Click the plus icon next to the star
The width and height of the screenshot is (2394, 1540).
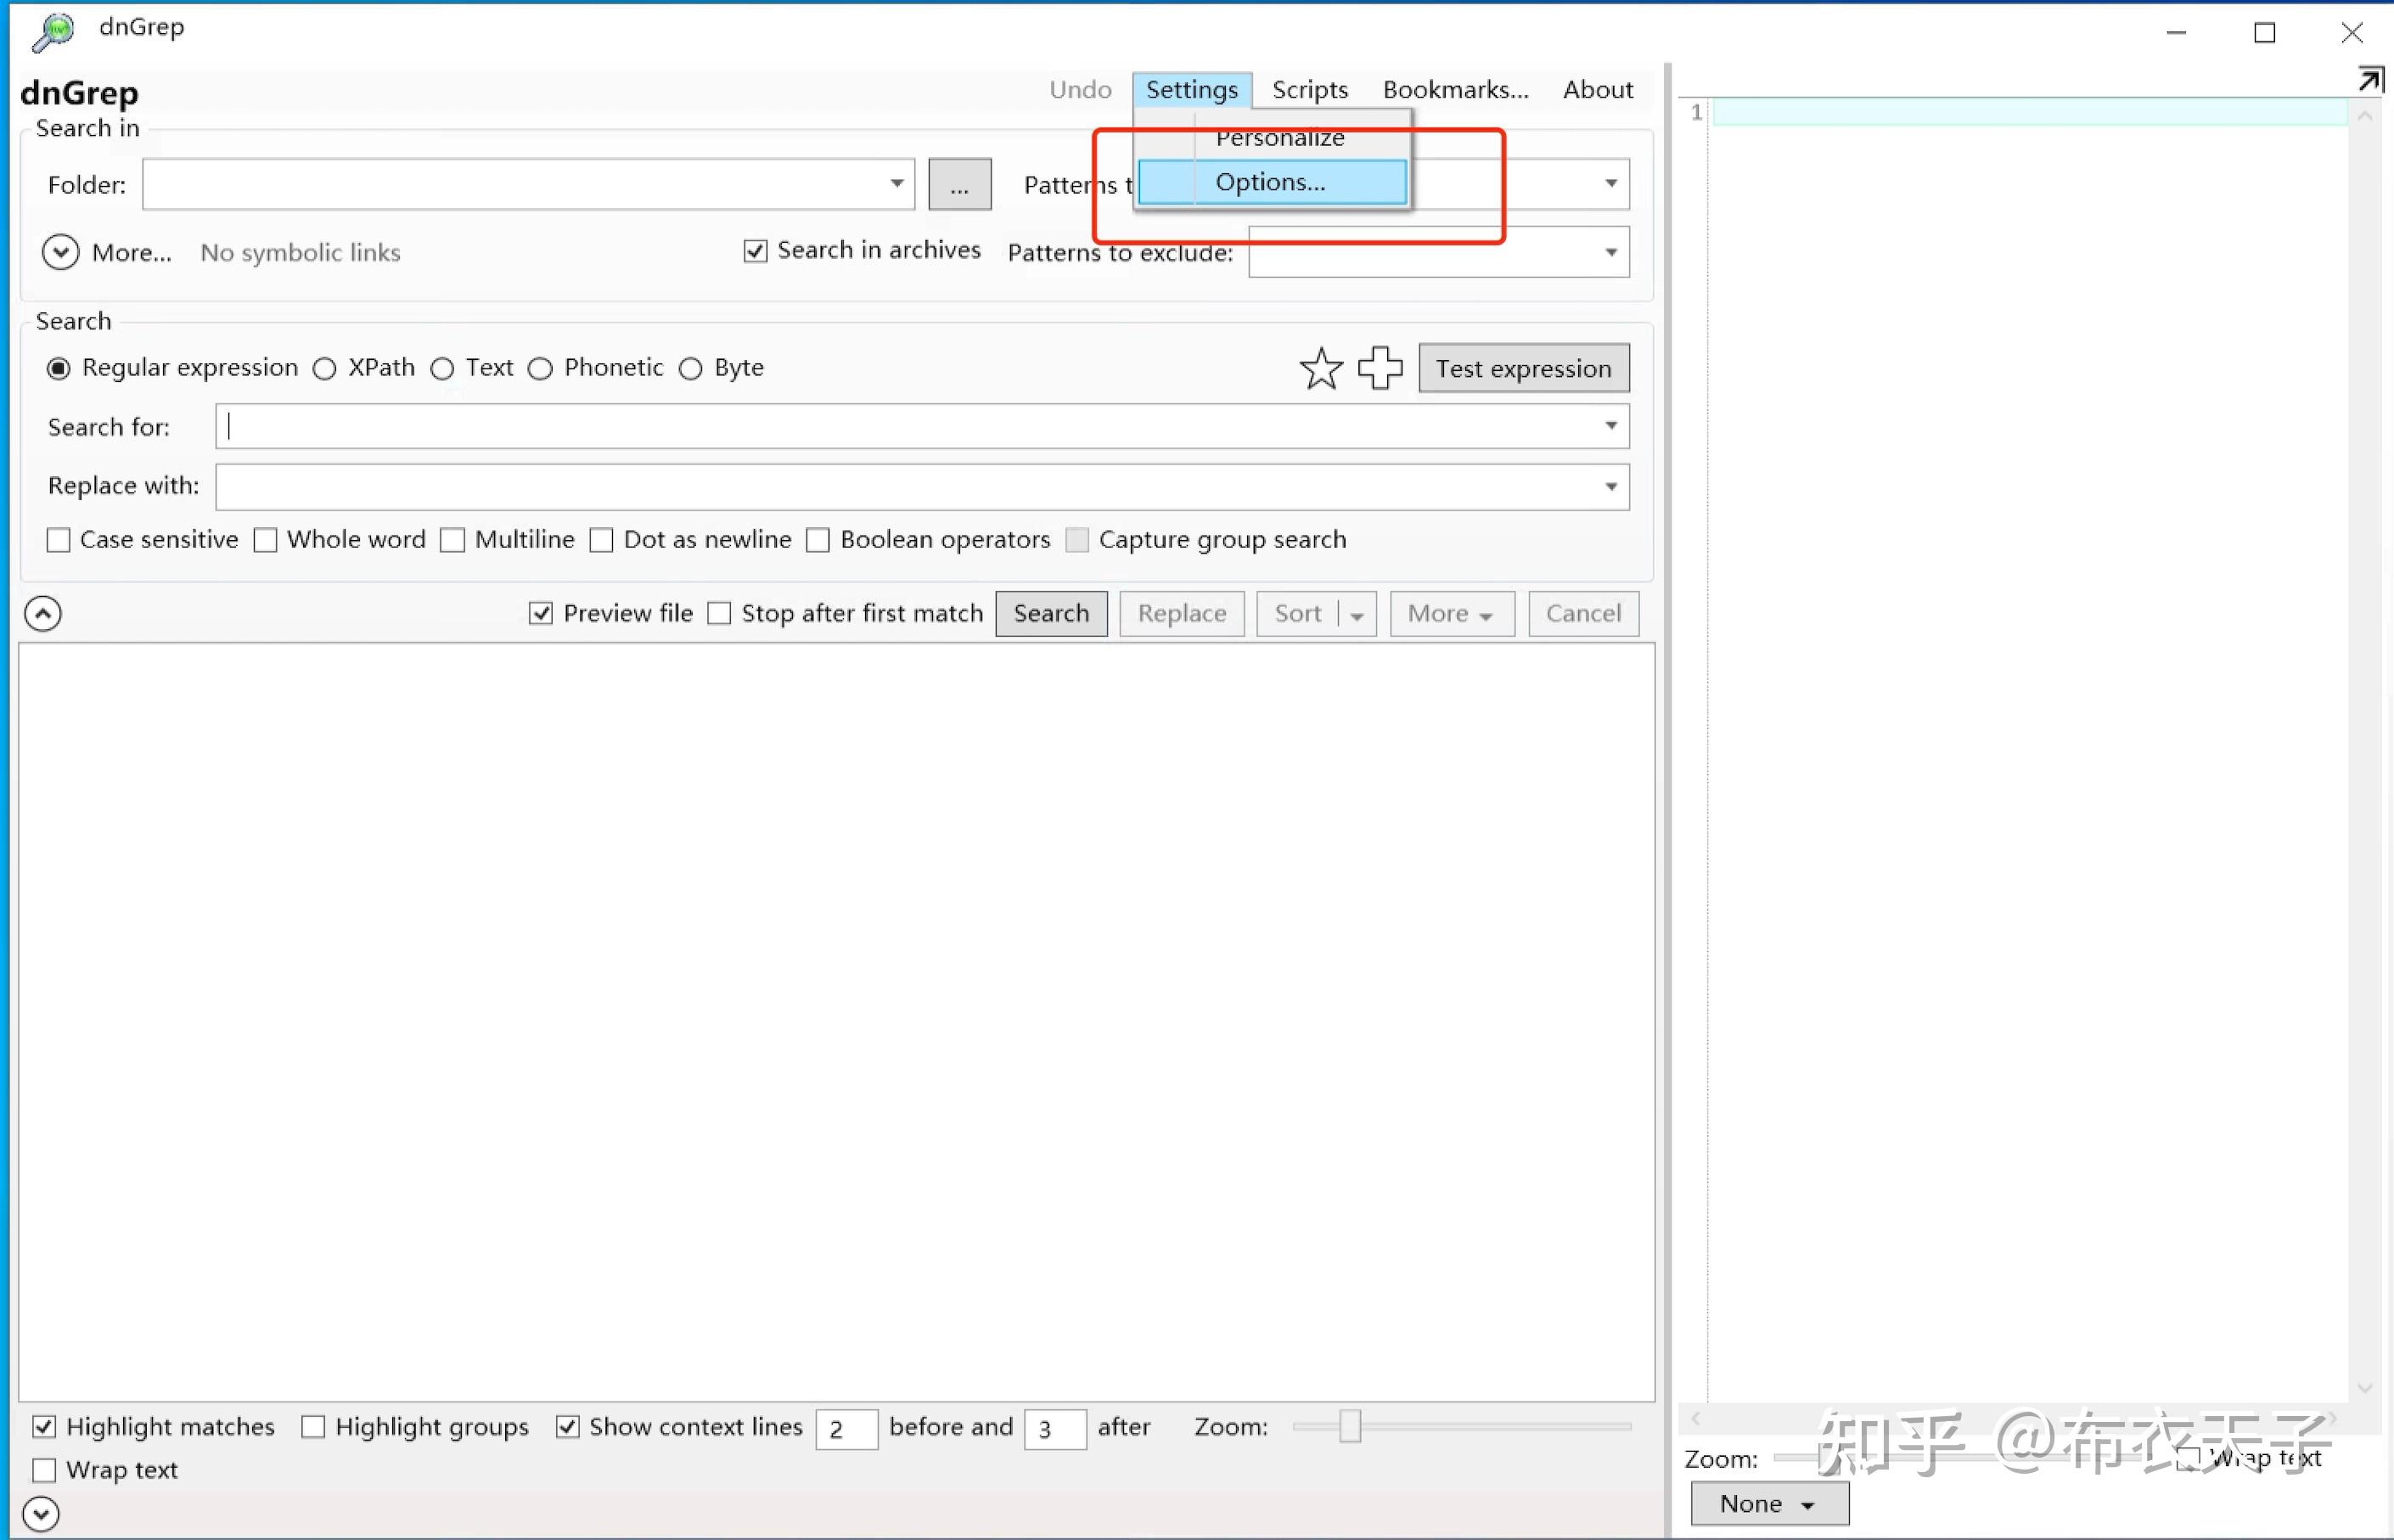(x=1380, y=368)
